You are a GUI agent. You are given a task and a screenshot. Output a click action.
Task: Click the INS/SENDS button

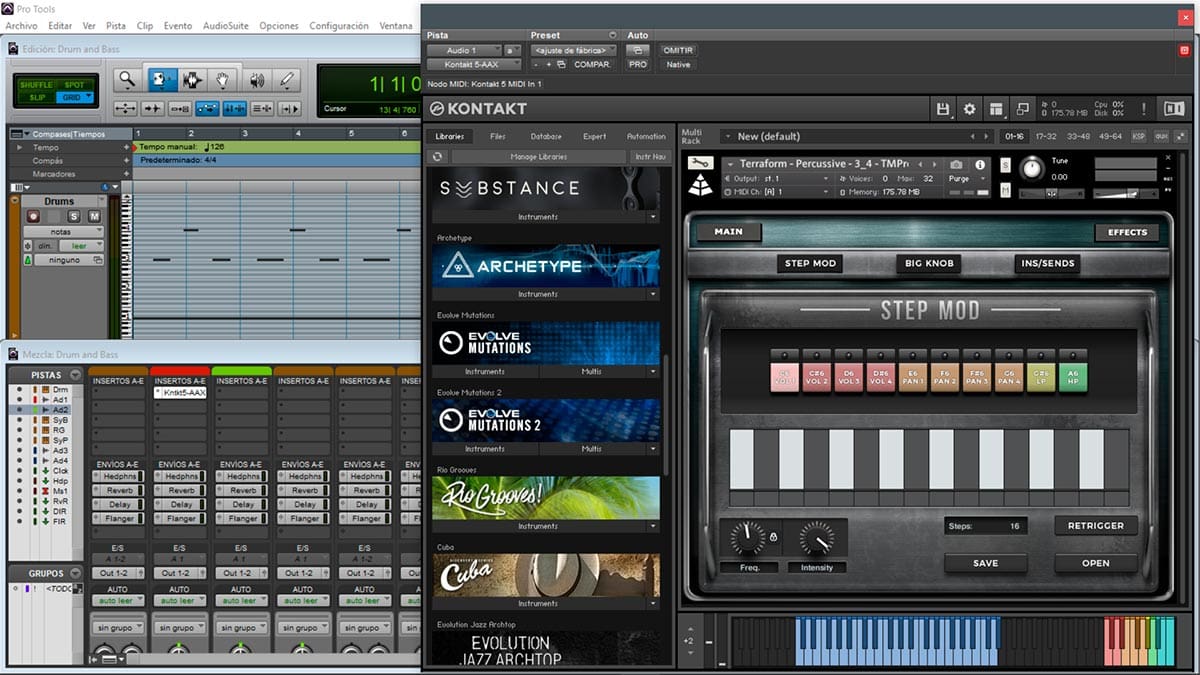click(x=1046, y=264)
